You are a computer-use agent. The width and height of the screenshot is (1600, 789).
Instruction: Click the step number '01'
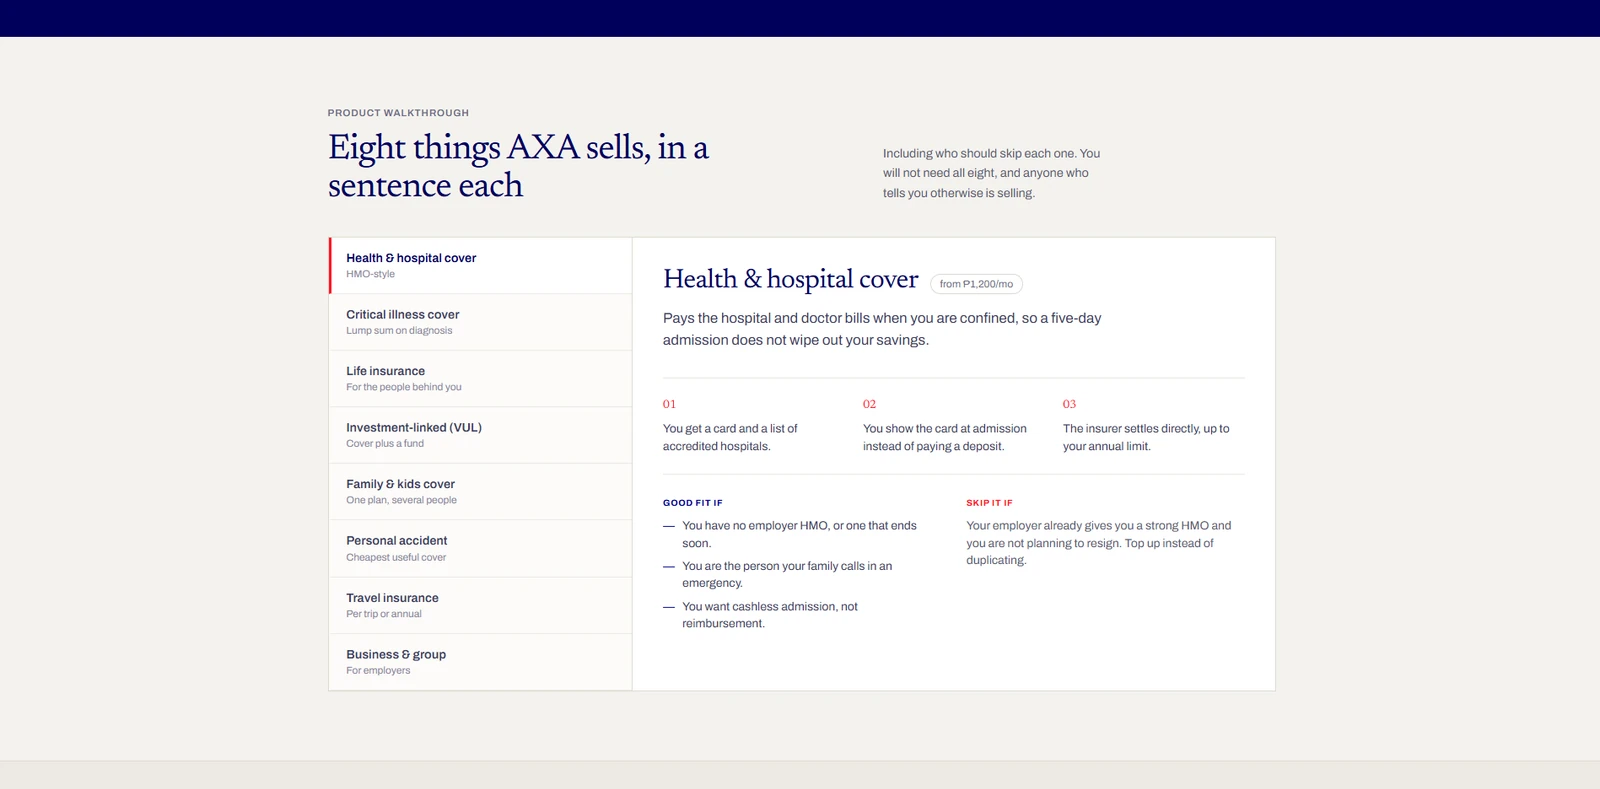pyautogui.click(x=669, y=404)
